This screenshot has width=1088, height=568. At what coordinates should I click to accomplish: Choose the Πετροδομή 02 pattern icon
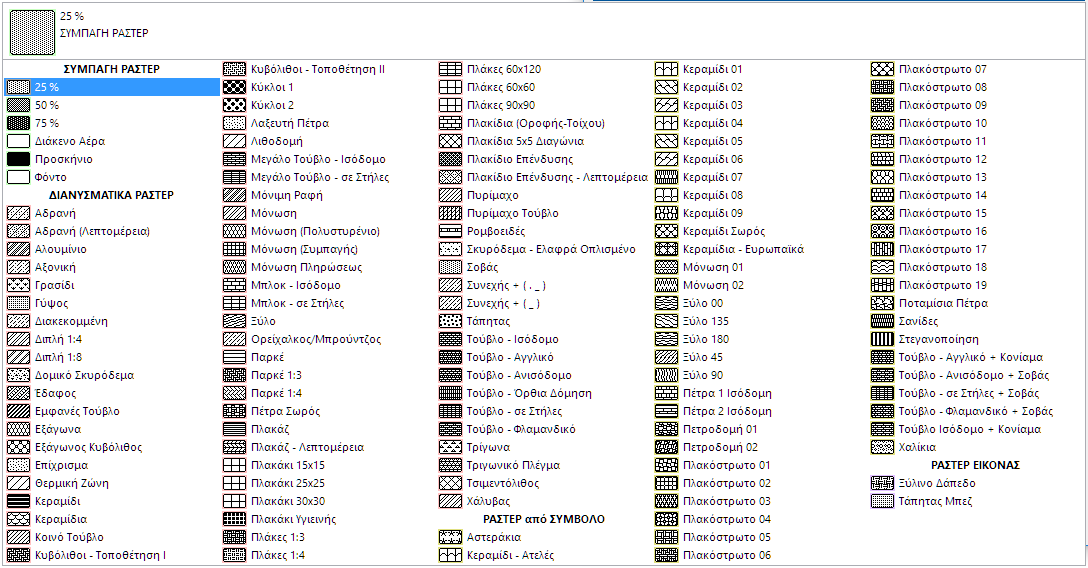666,447
